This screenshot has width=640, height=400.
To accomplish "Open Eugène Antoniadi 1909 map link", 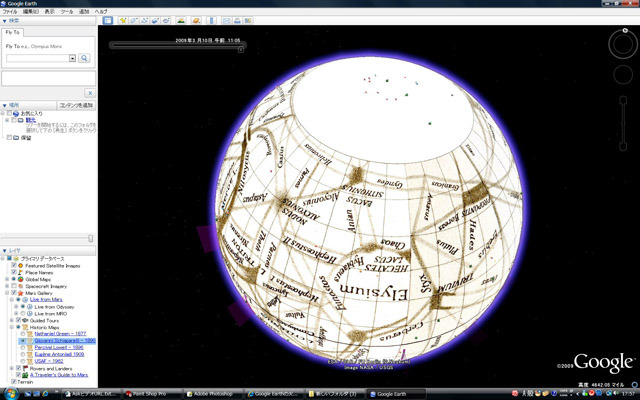I will click(59, 354).
